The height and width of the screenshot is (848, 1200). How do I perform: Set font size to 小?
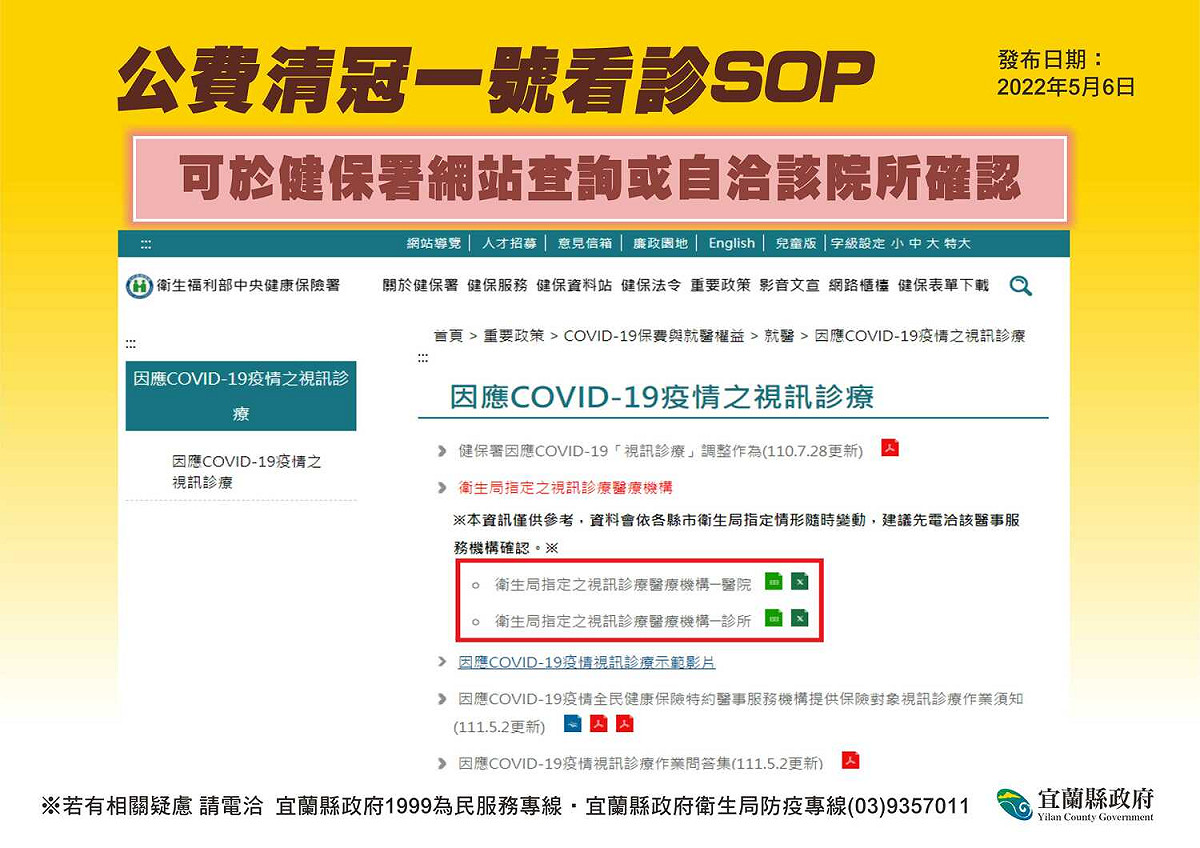click(898, 243)
